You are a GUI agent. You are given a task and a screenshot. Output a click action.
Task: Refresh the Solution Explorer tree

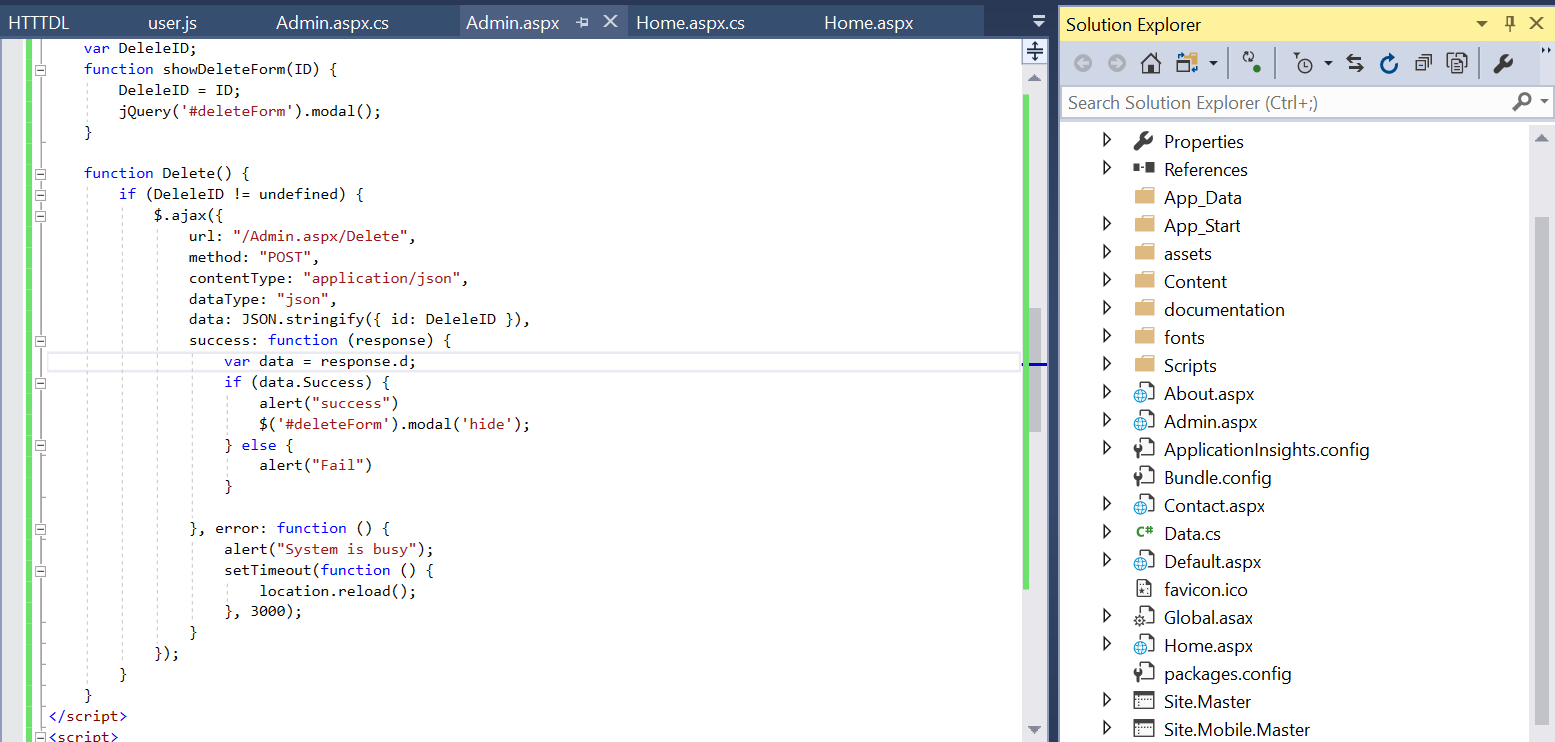[x=1388, y=64]
